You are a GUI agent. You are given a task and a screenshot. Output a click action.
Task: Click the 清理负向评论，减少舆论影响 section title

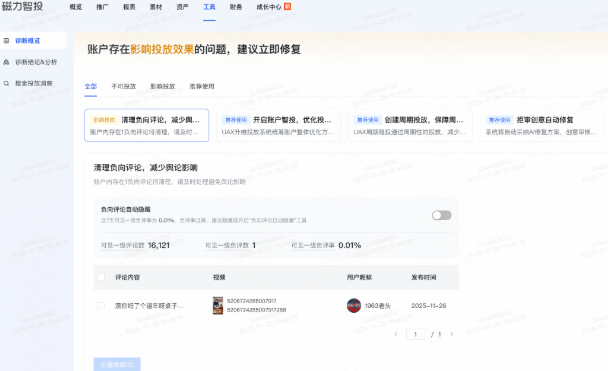145,167
